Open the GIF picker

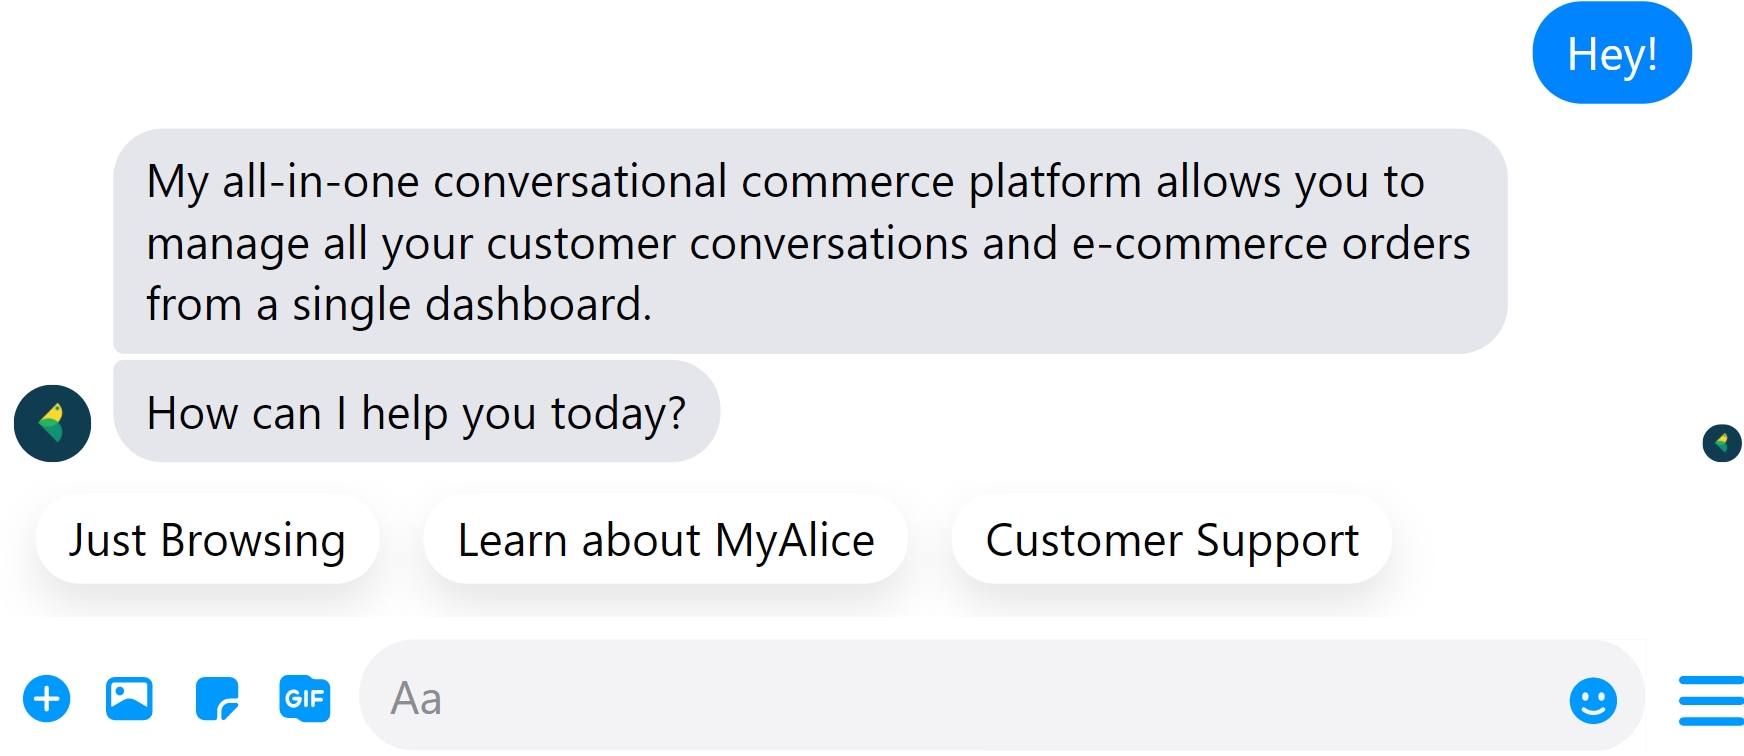click(304, 698)
